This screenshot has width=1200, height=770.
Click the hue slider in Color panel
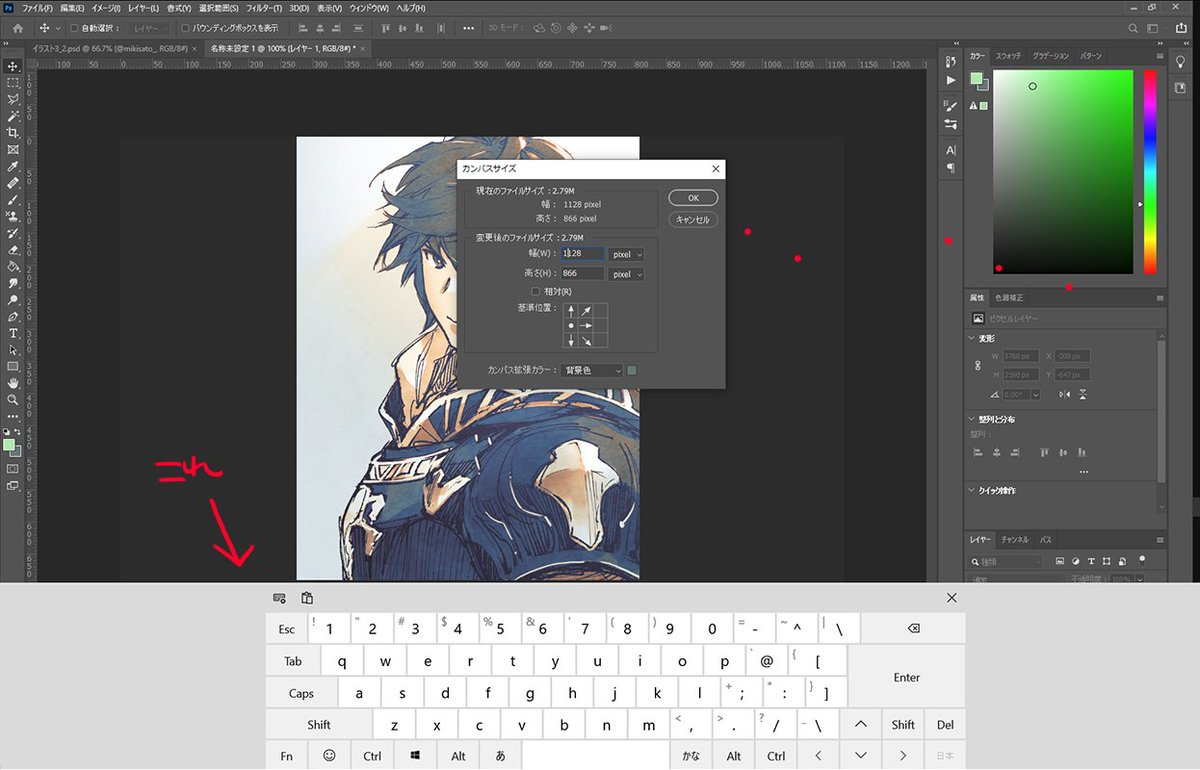[x=1150, y=171]
